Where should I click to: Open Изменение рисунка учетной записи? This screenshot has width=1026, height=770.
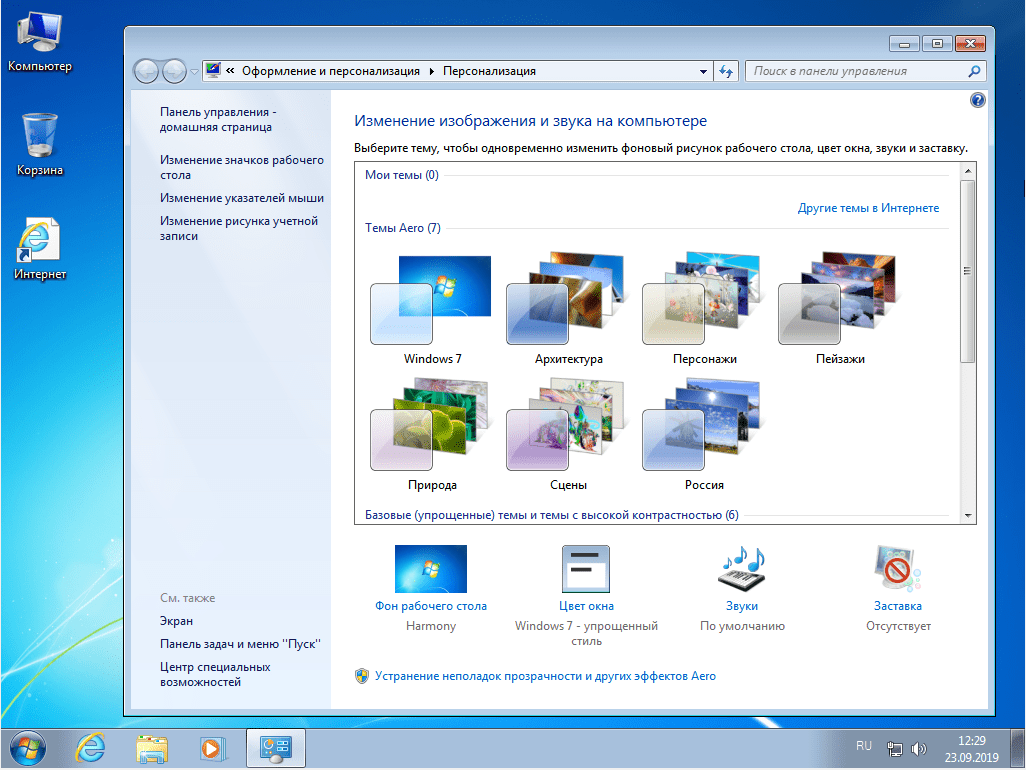click(x=239, y=228)
